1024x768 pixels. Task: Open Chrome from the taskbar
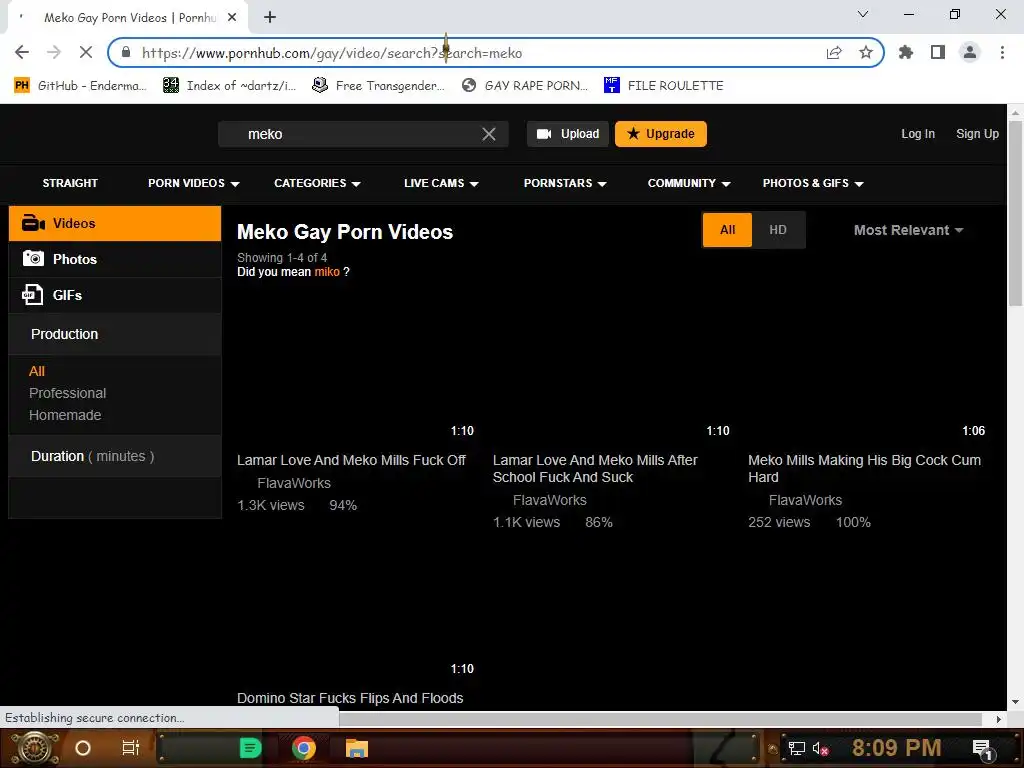[x=304, y=748]
